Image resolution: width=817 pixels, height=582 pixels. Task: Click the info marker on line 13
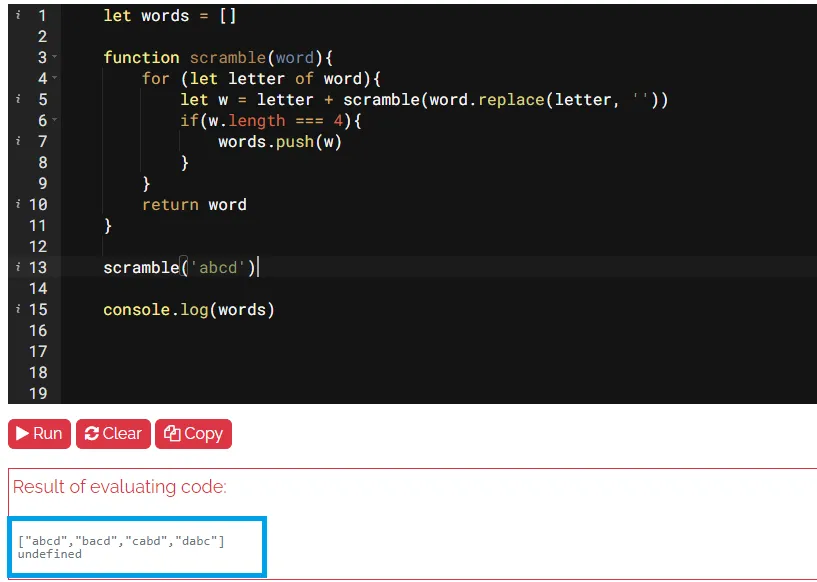(x=18, y=267)
